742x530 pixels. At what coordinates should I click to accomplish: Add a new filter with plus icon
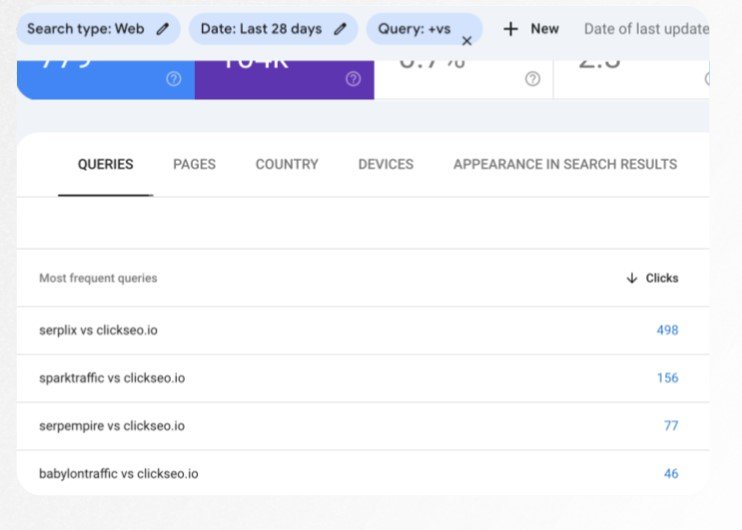click(511, 29)
